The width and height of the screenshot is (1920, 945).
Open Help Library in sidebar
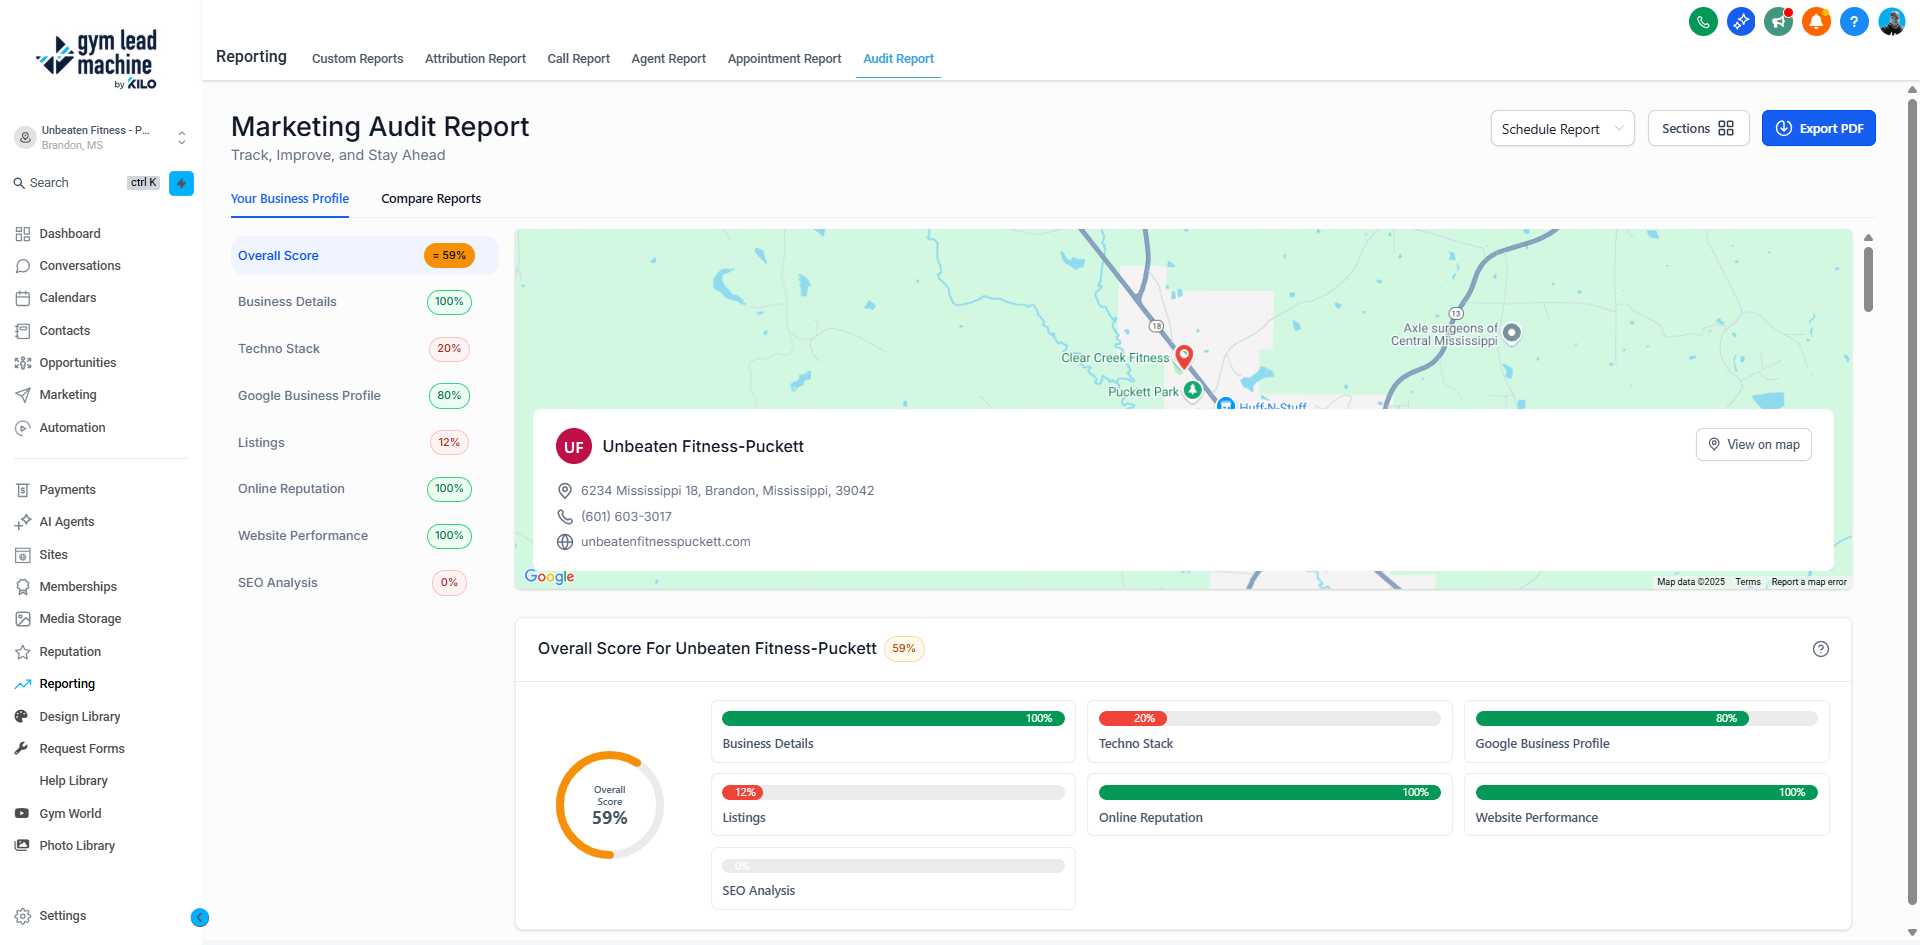click(73, 781)
